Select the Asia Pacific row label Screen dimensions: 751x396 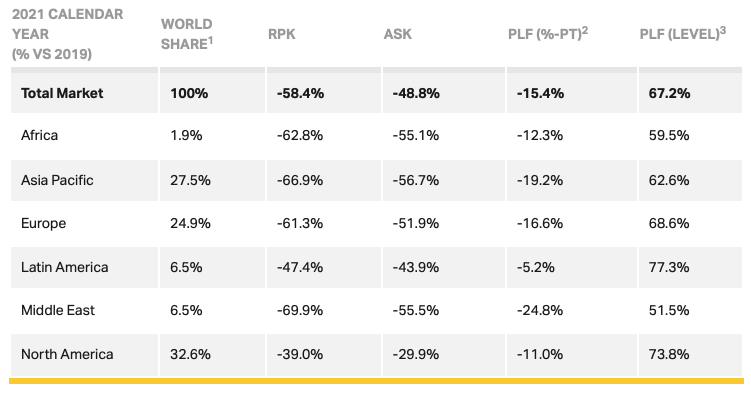pyautogui.click(x=57, y=180)
